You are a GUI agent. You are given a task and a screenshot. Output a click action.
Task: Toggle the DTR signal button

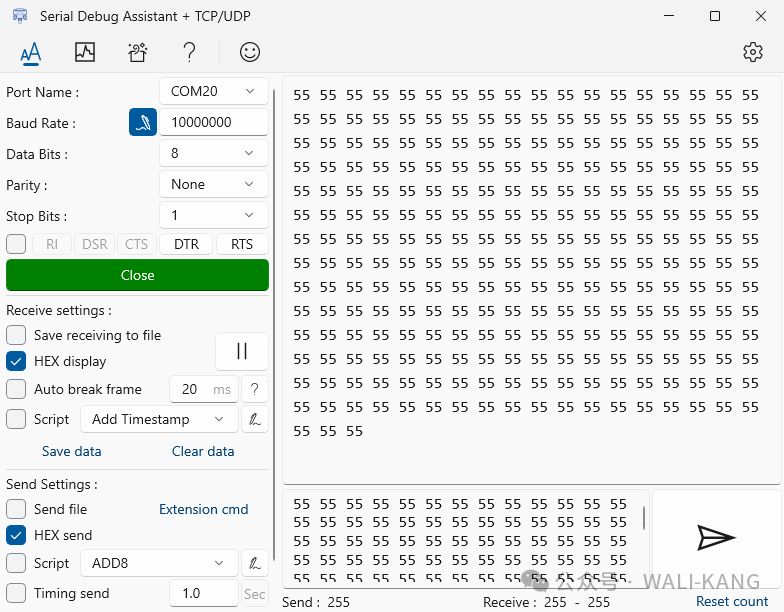[x=186, y=244]
